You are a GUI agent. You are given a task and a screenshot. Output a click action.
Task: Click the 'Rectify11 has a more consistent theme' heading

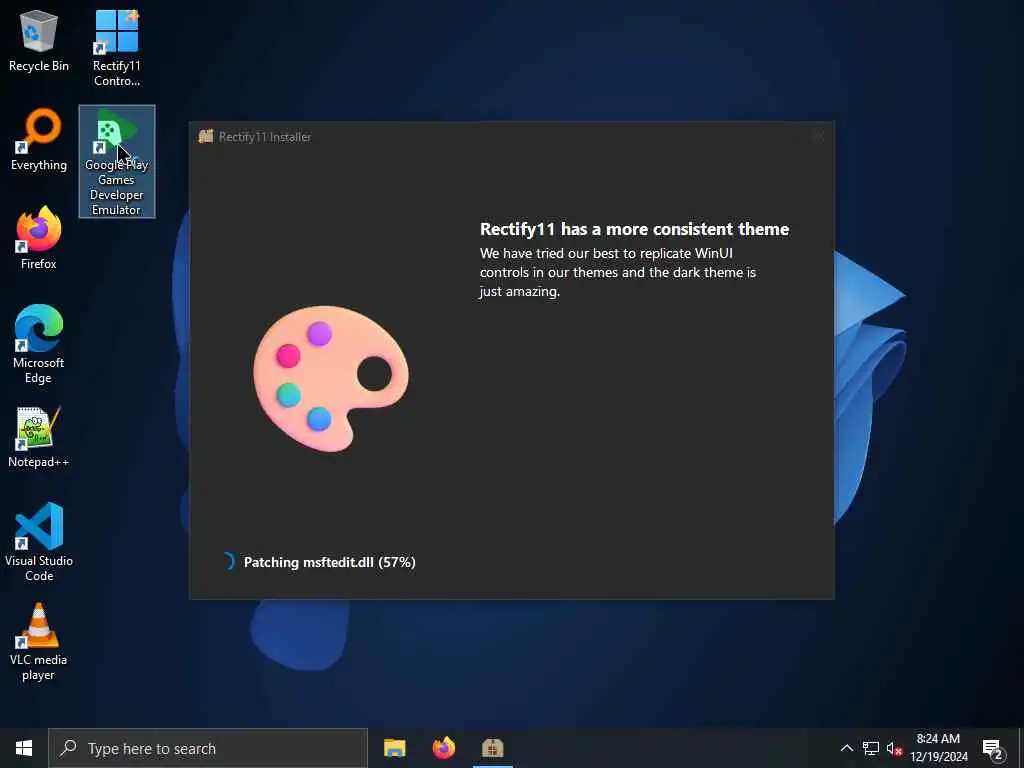[634, 229]
